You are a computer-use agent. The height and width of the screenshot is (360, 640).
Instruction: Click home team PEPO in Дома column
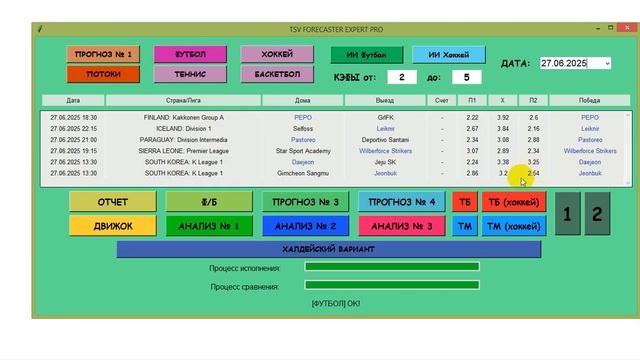coord(303,118)
